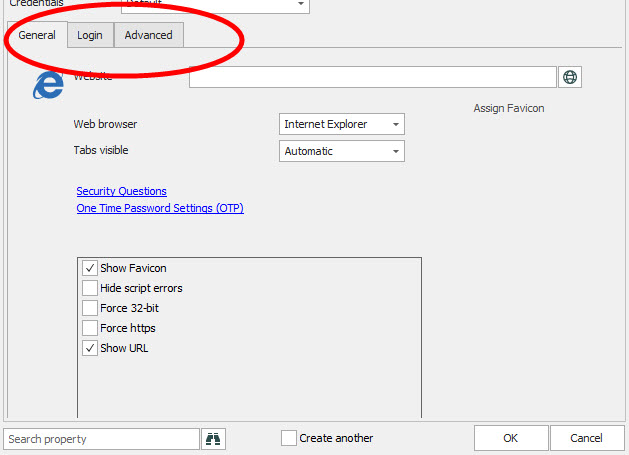The width and height of the screenshot is (629, 455).
Task: Click inside the Search property field
Action: tap(101, 438)
